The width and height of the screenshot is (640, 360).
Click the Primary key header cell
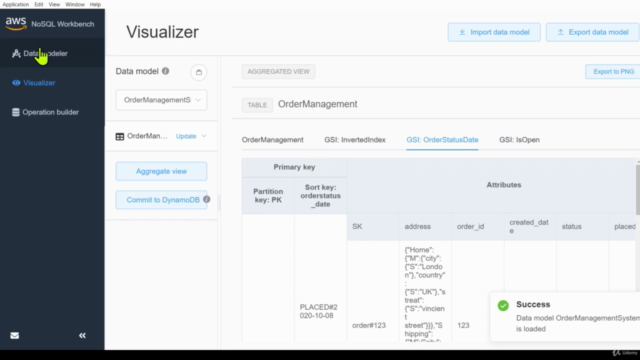point(294,167)
